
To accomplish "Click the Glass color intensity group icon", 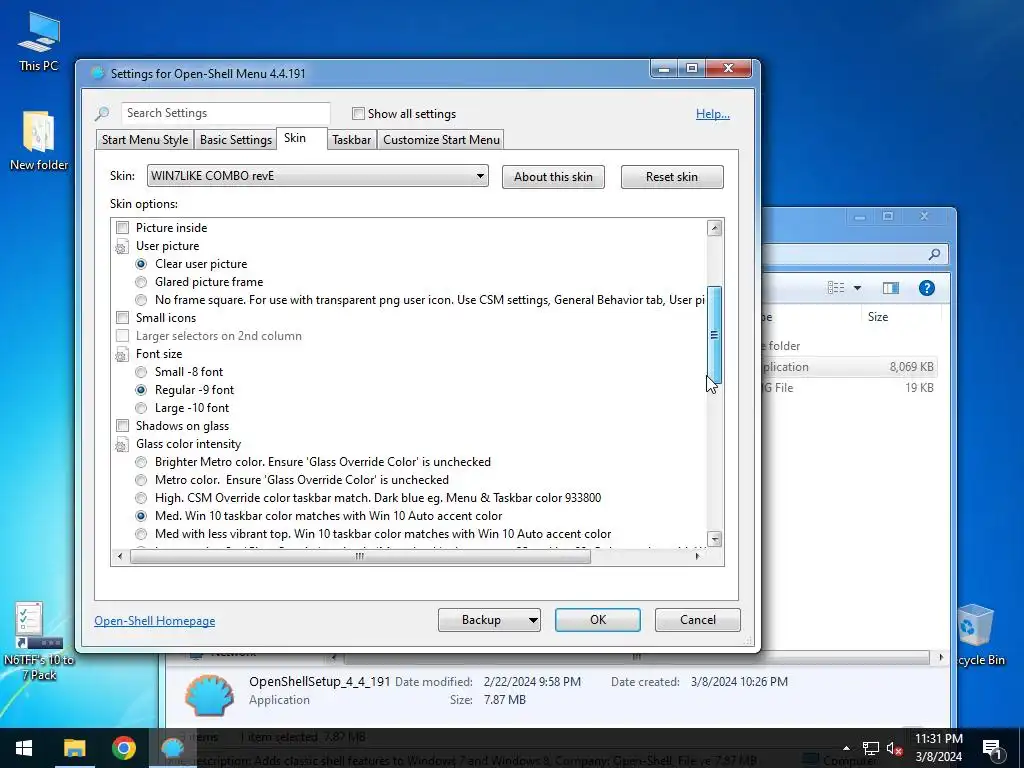I will tap(121, 445).
